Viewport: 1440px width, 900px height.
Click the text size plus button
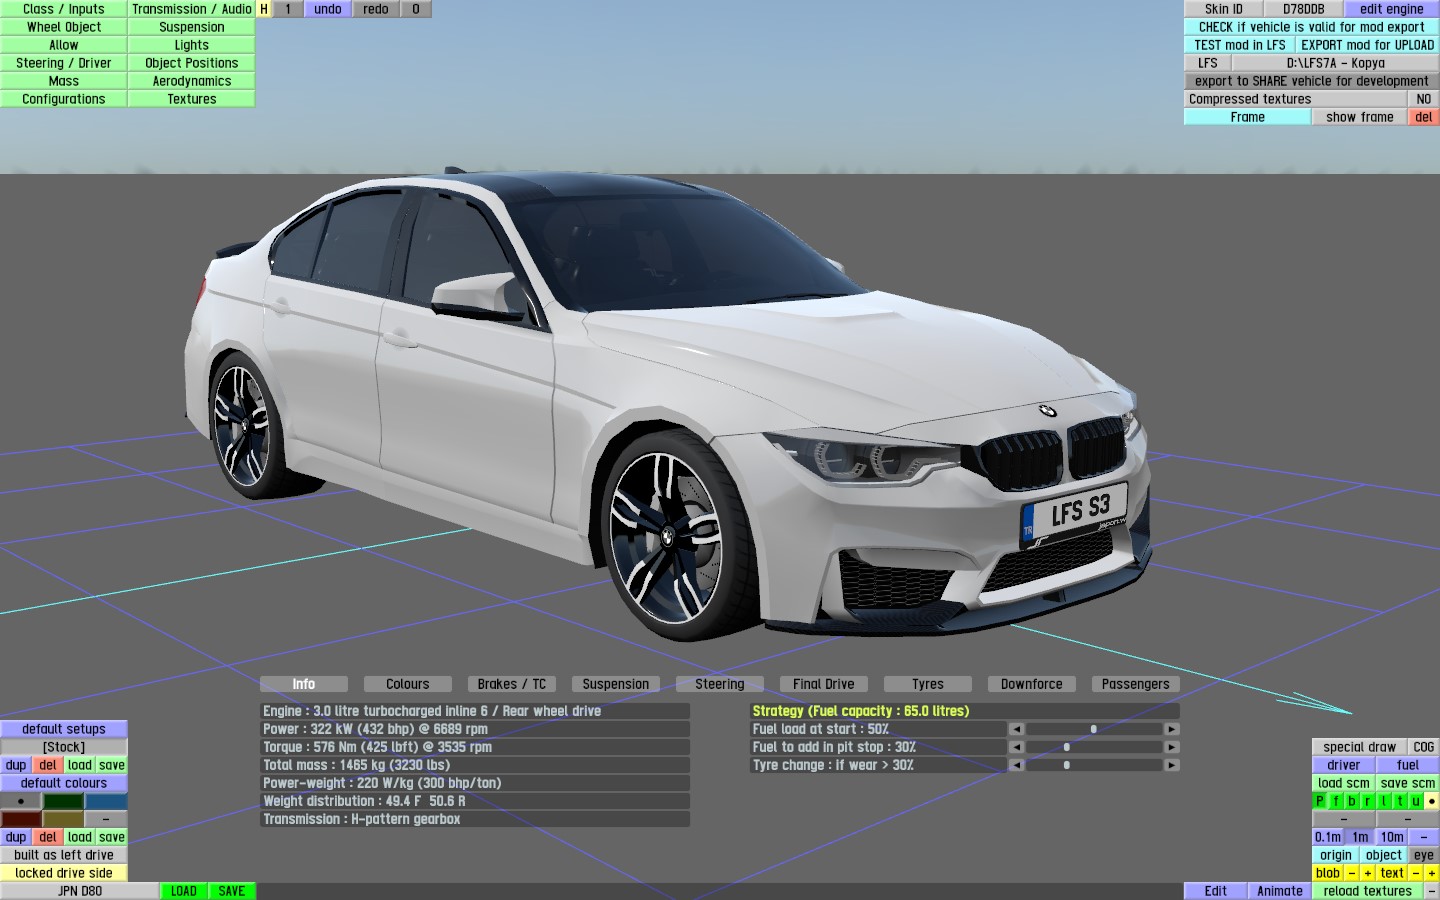click(1432, 873)
